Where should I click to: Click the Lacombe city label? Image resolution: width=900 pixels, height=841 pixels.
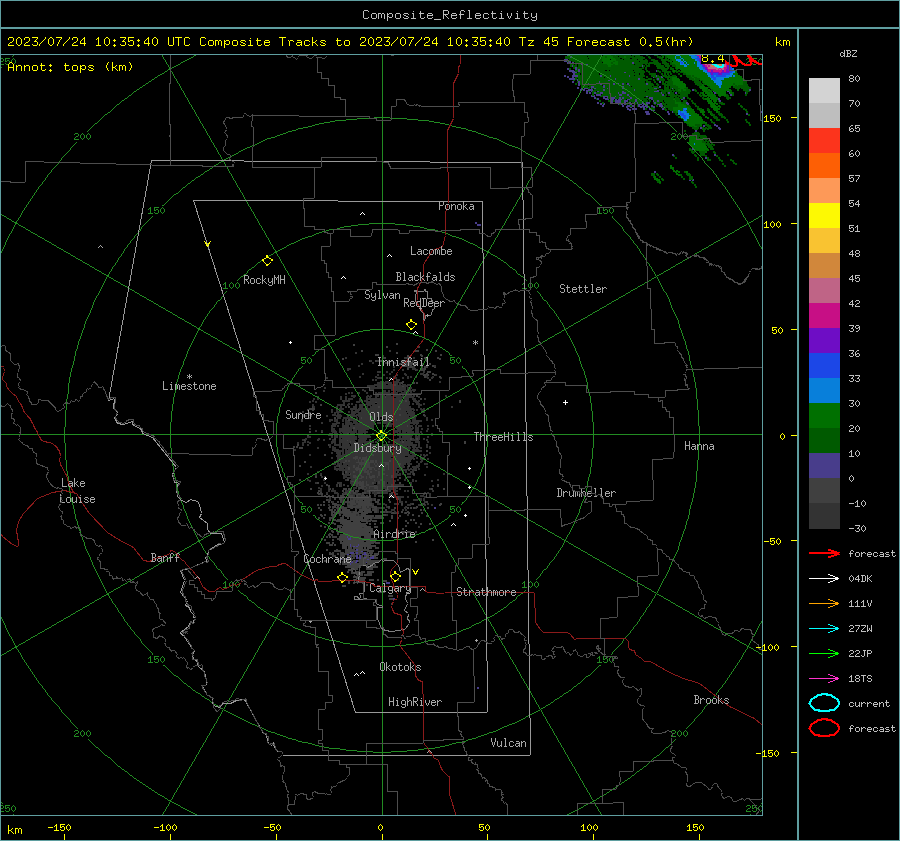431,251
